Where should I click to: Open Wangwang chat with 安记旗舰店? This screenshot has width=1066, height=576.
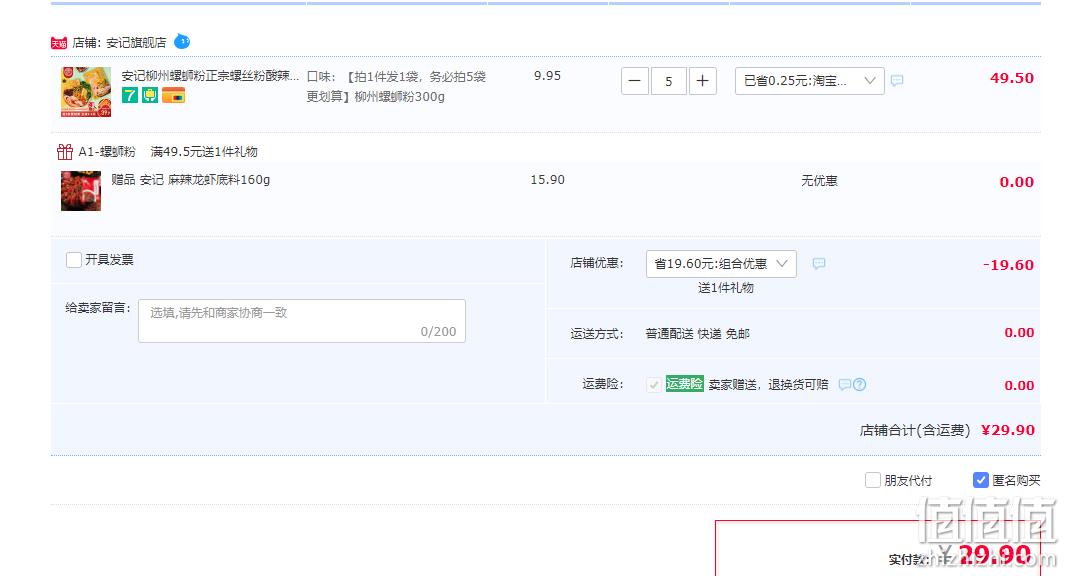[x=182, y=41]
